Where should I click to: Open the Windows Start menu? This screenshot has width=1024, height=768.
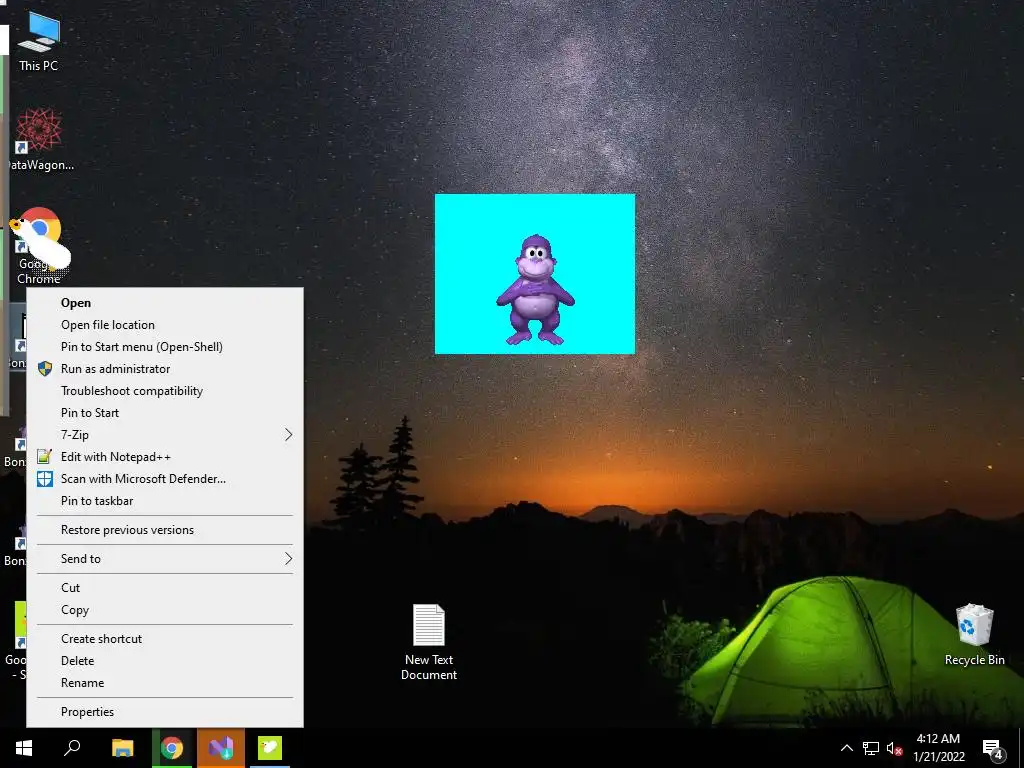pyautogui.click(x=24, y=748)
